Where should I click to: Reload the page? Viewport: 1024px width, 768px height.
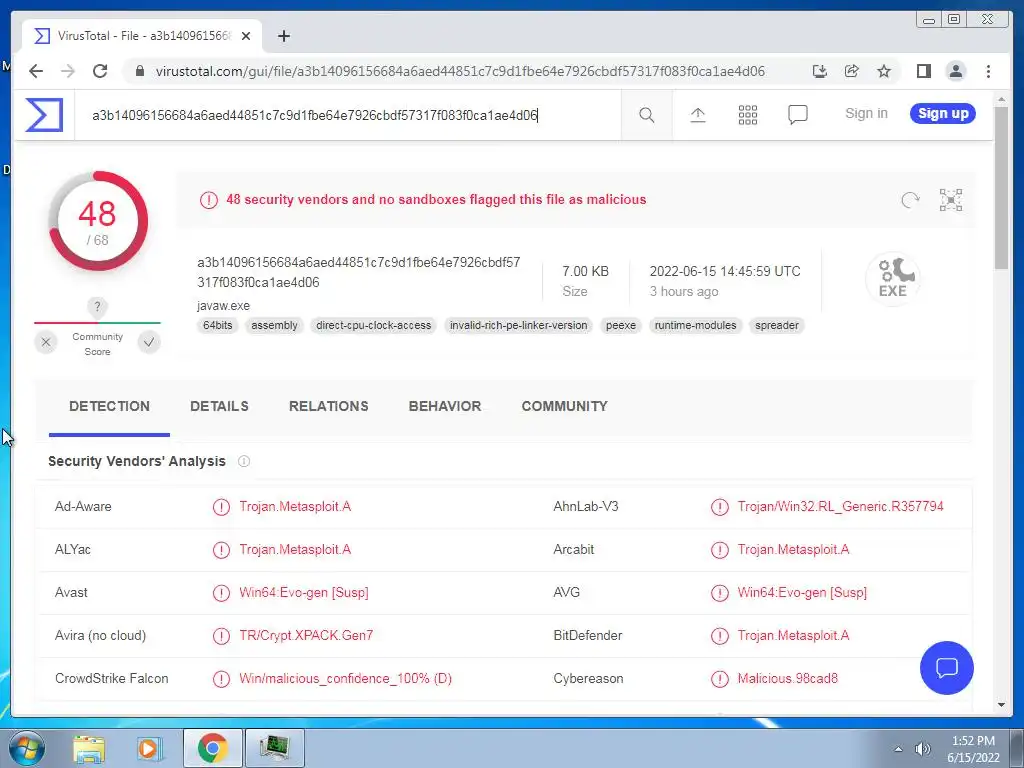tap(100, 71)
